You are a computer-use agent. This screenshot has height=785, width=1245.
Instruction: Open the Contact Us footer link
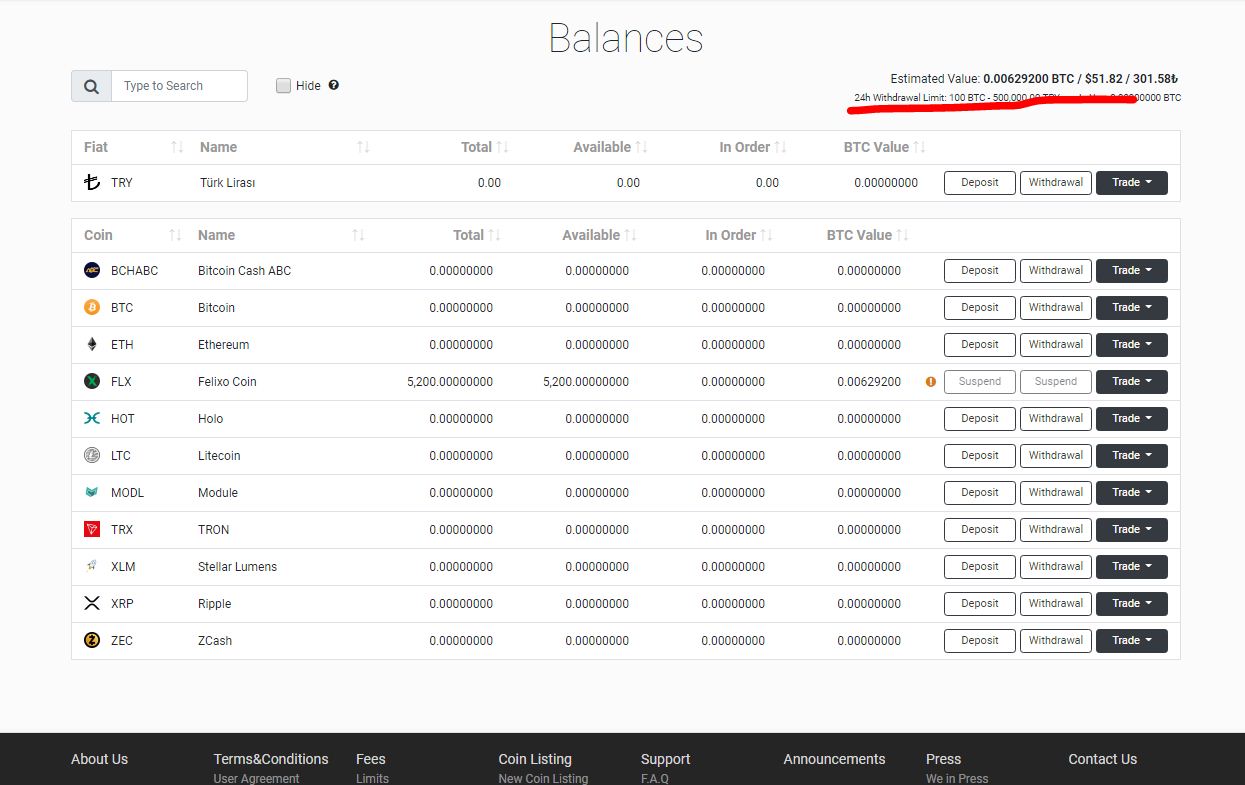[1102, 759]
